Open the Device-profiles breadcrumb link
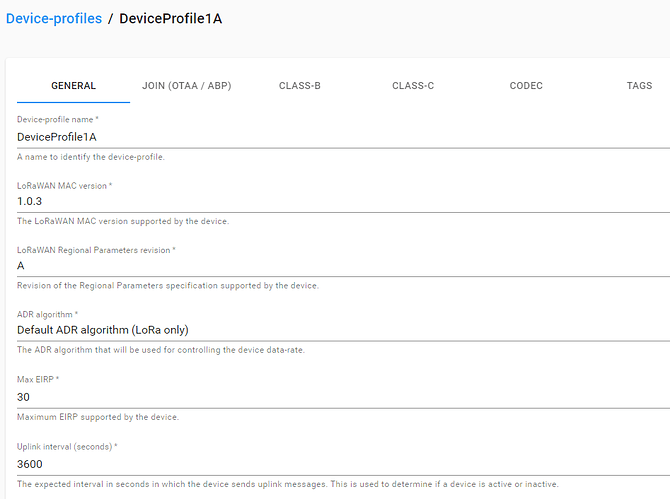Viewport: 670px width, 499px height. point(54,19)
